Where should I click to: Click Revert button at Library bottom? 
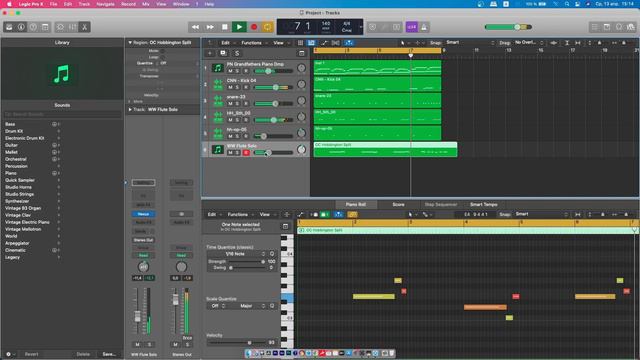tap(31, 354)
